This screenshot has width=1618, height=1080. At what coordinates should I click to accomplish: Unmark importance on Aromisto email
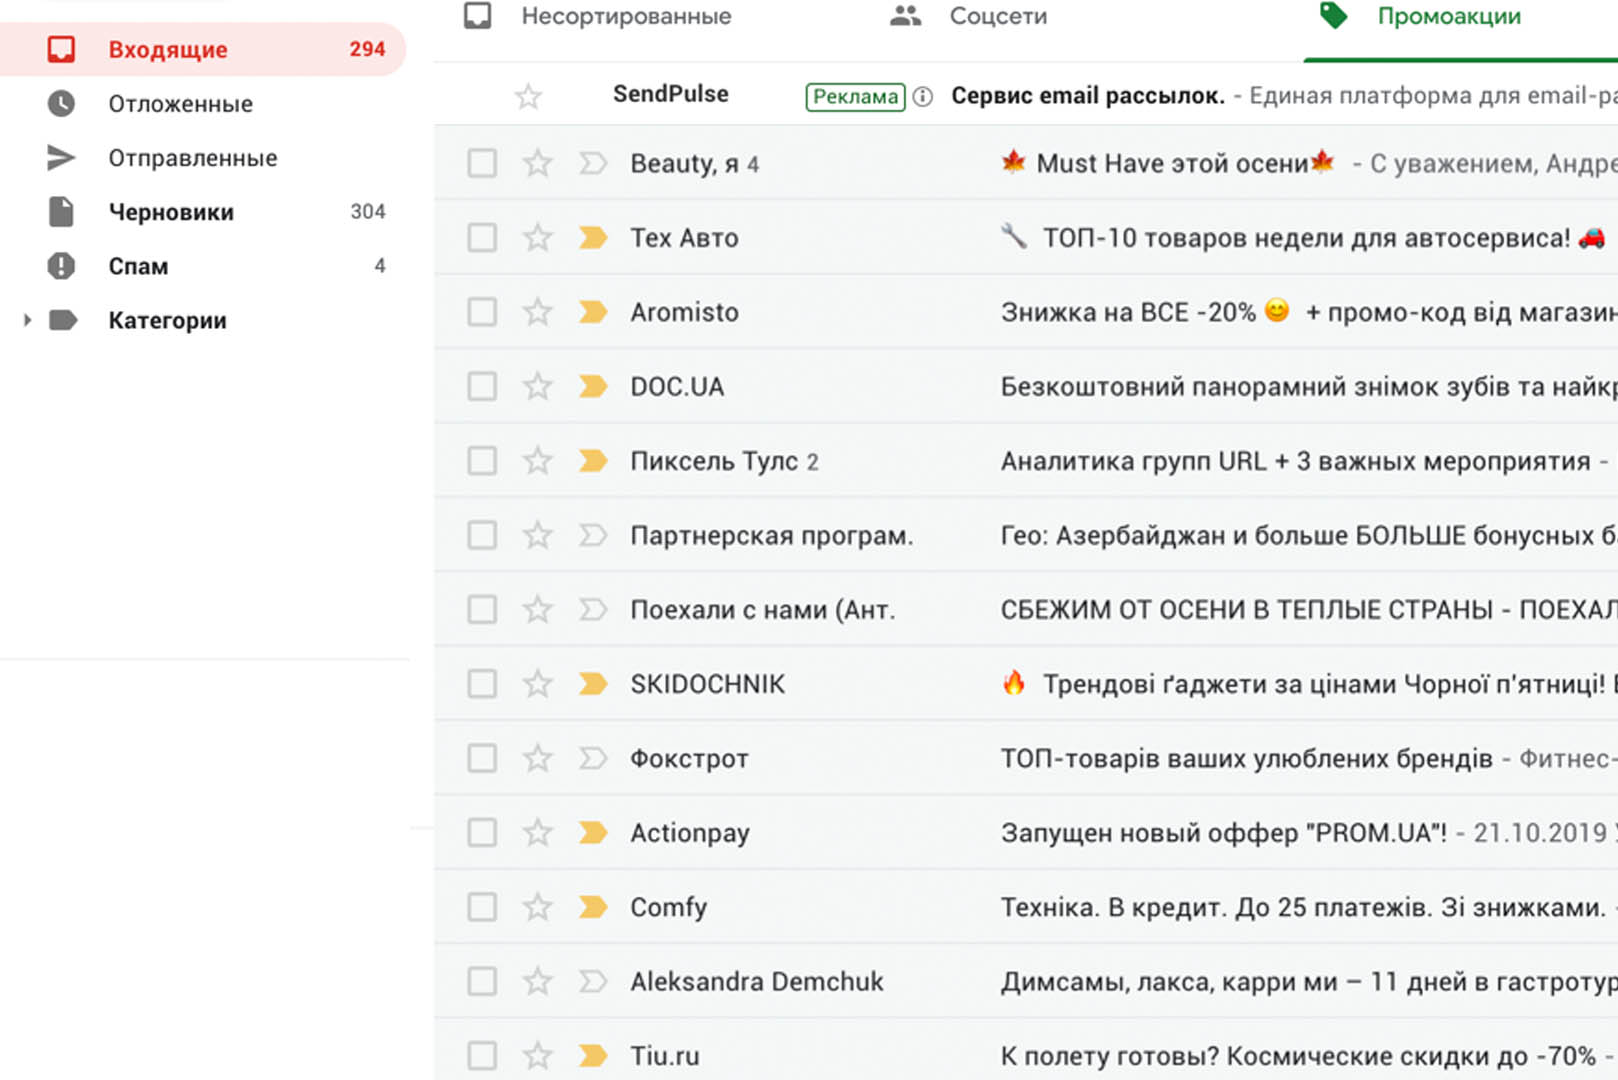[x=593, y=312]
